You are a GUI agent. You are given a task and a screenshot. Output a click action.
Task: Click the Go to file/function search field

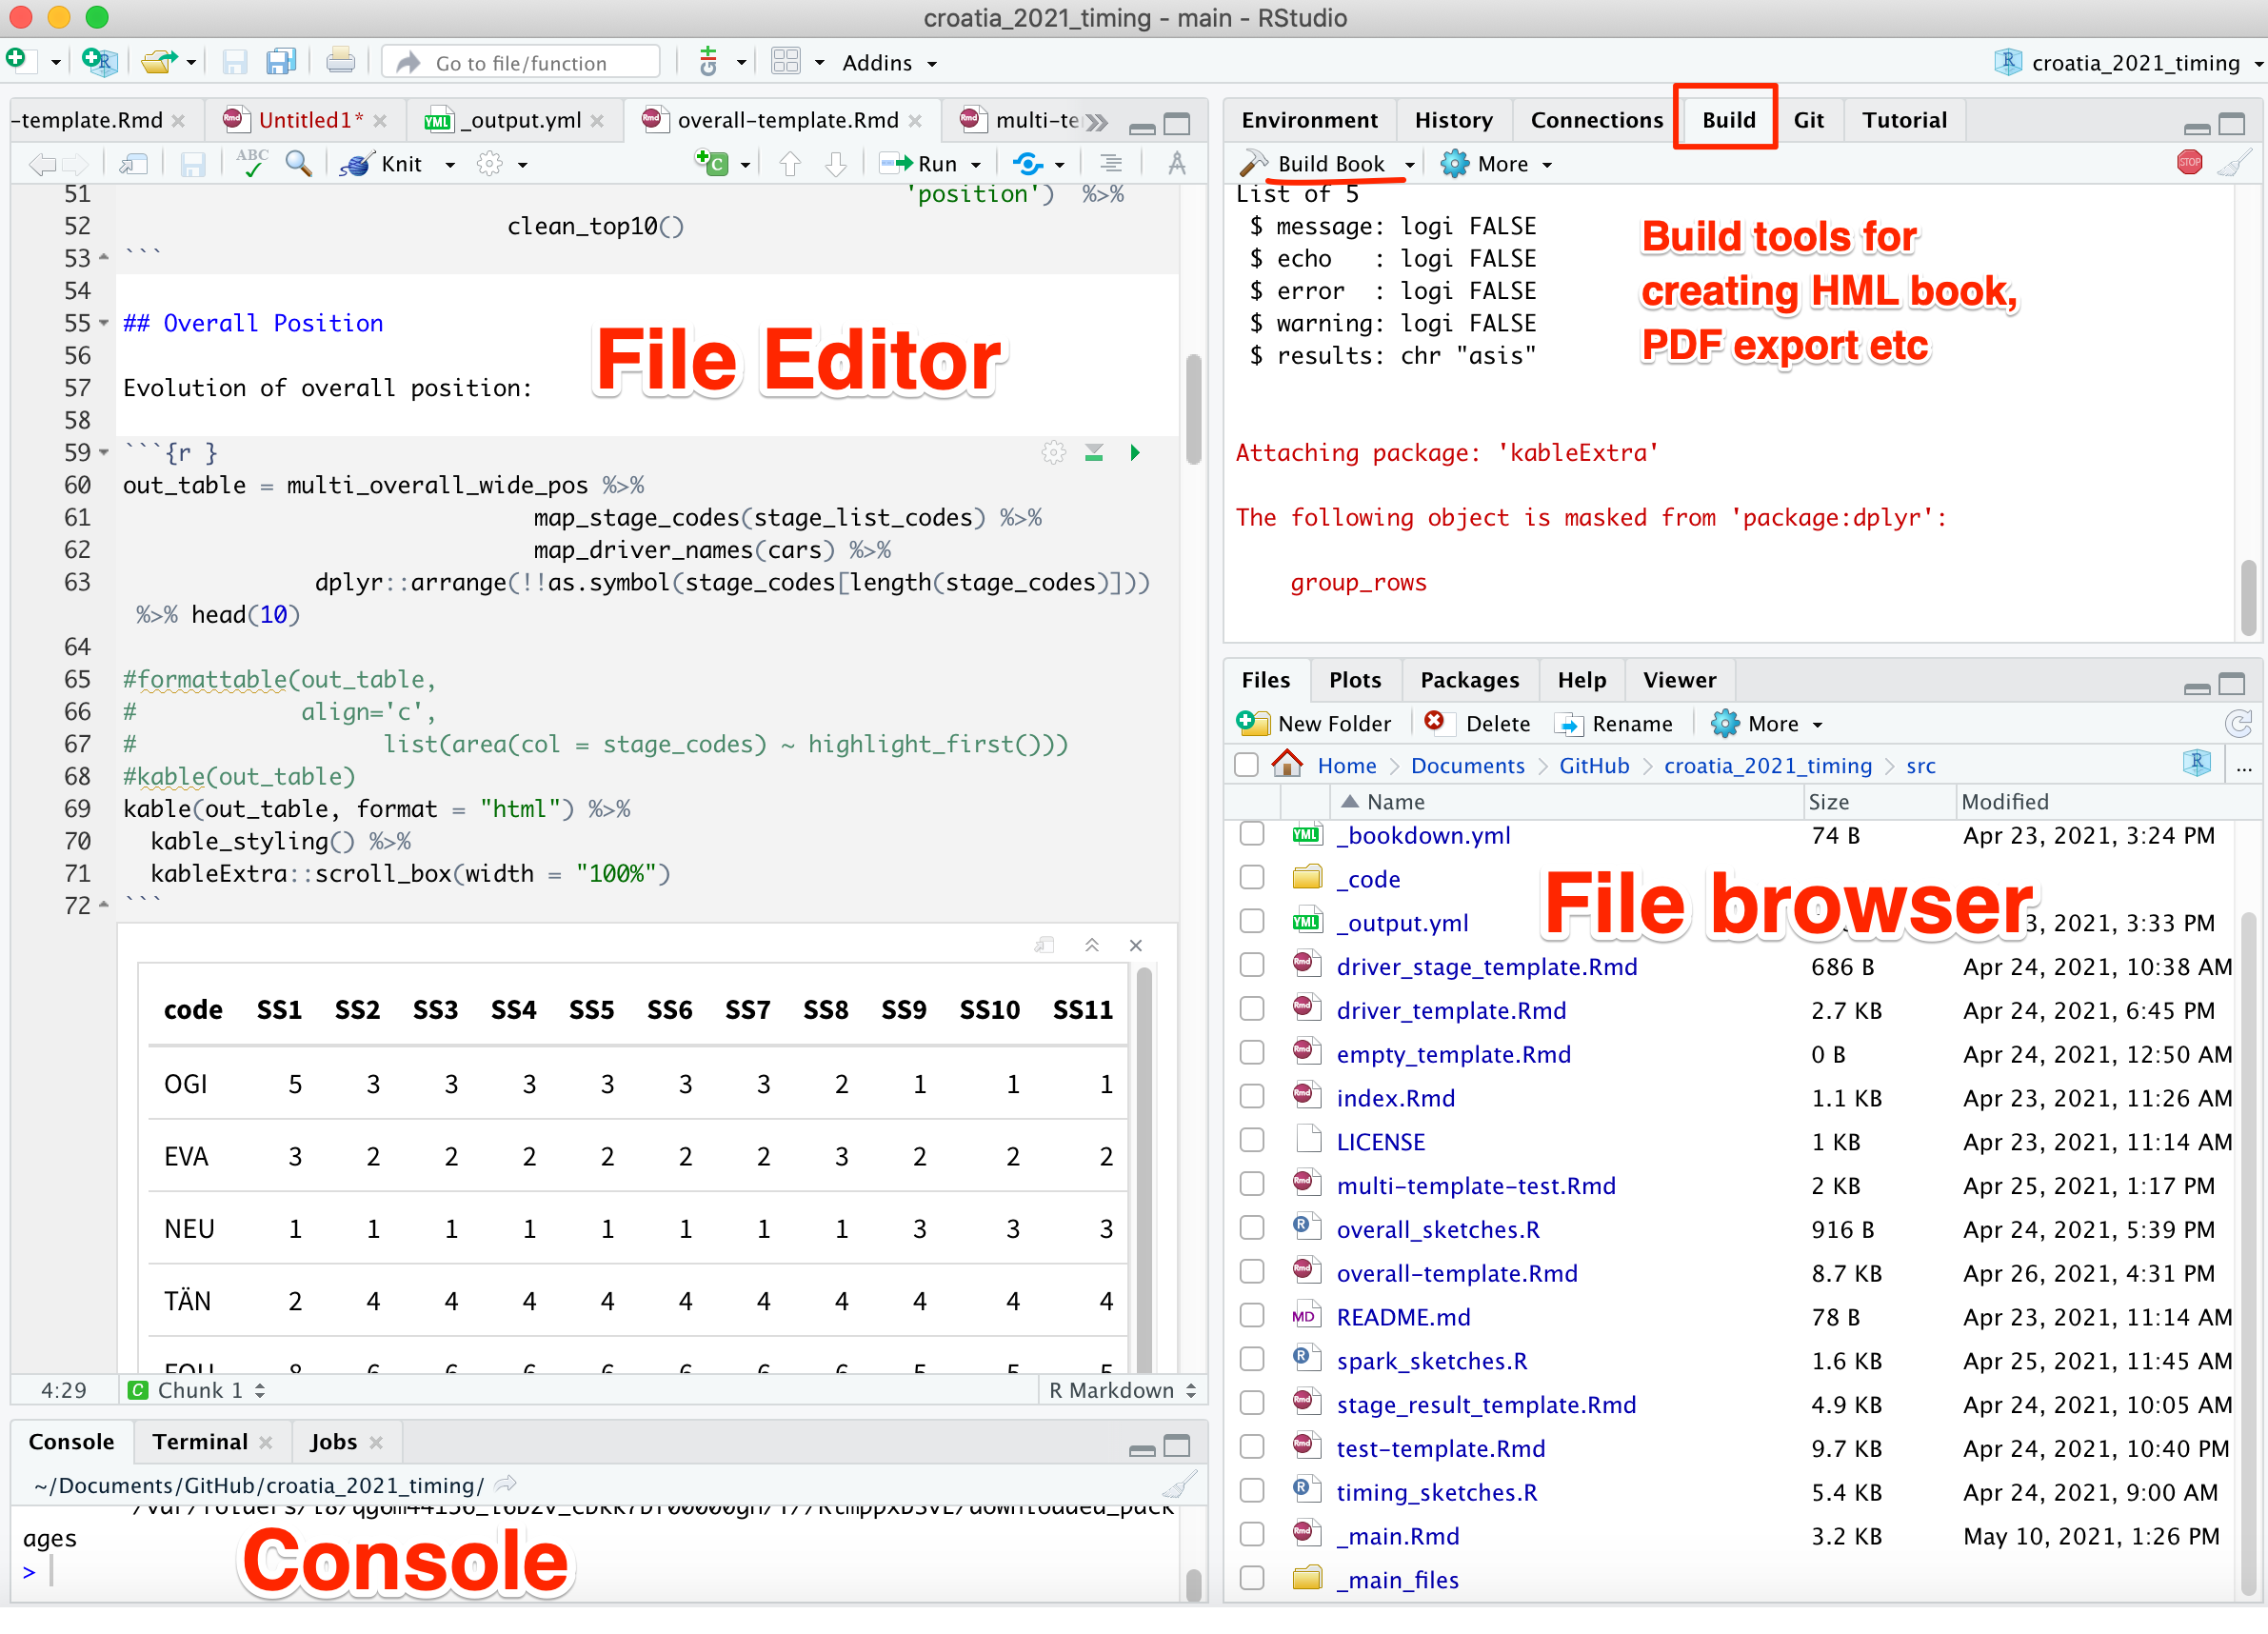point(522,63)
